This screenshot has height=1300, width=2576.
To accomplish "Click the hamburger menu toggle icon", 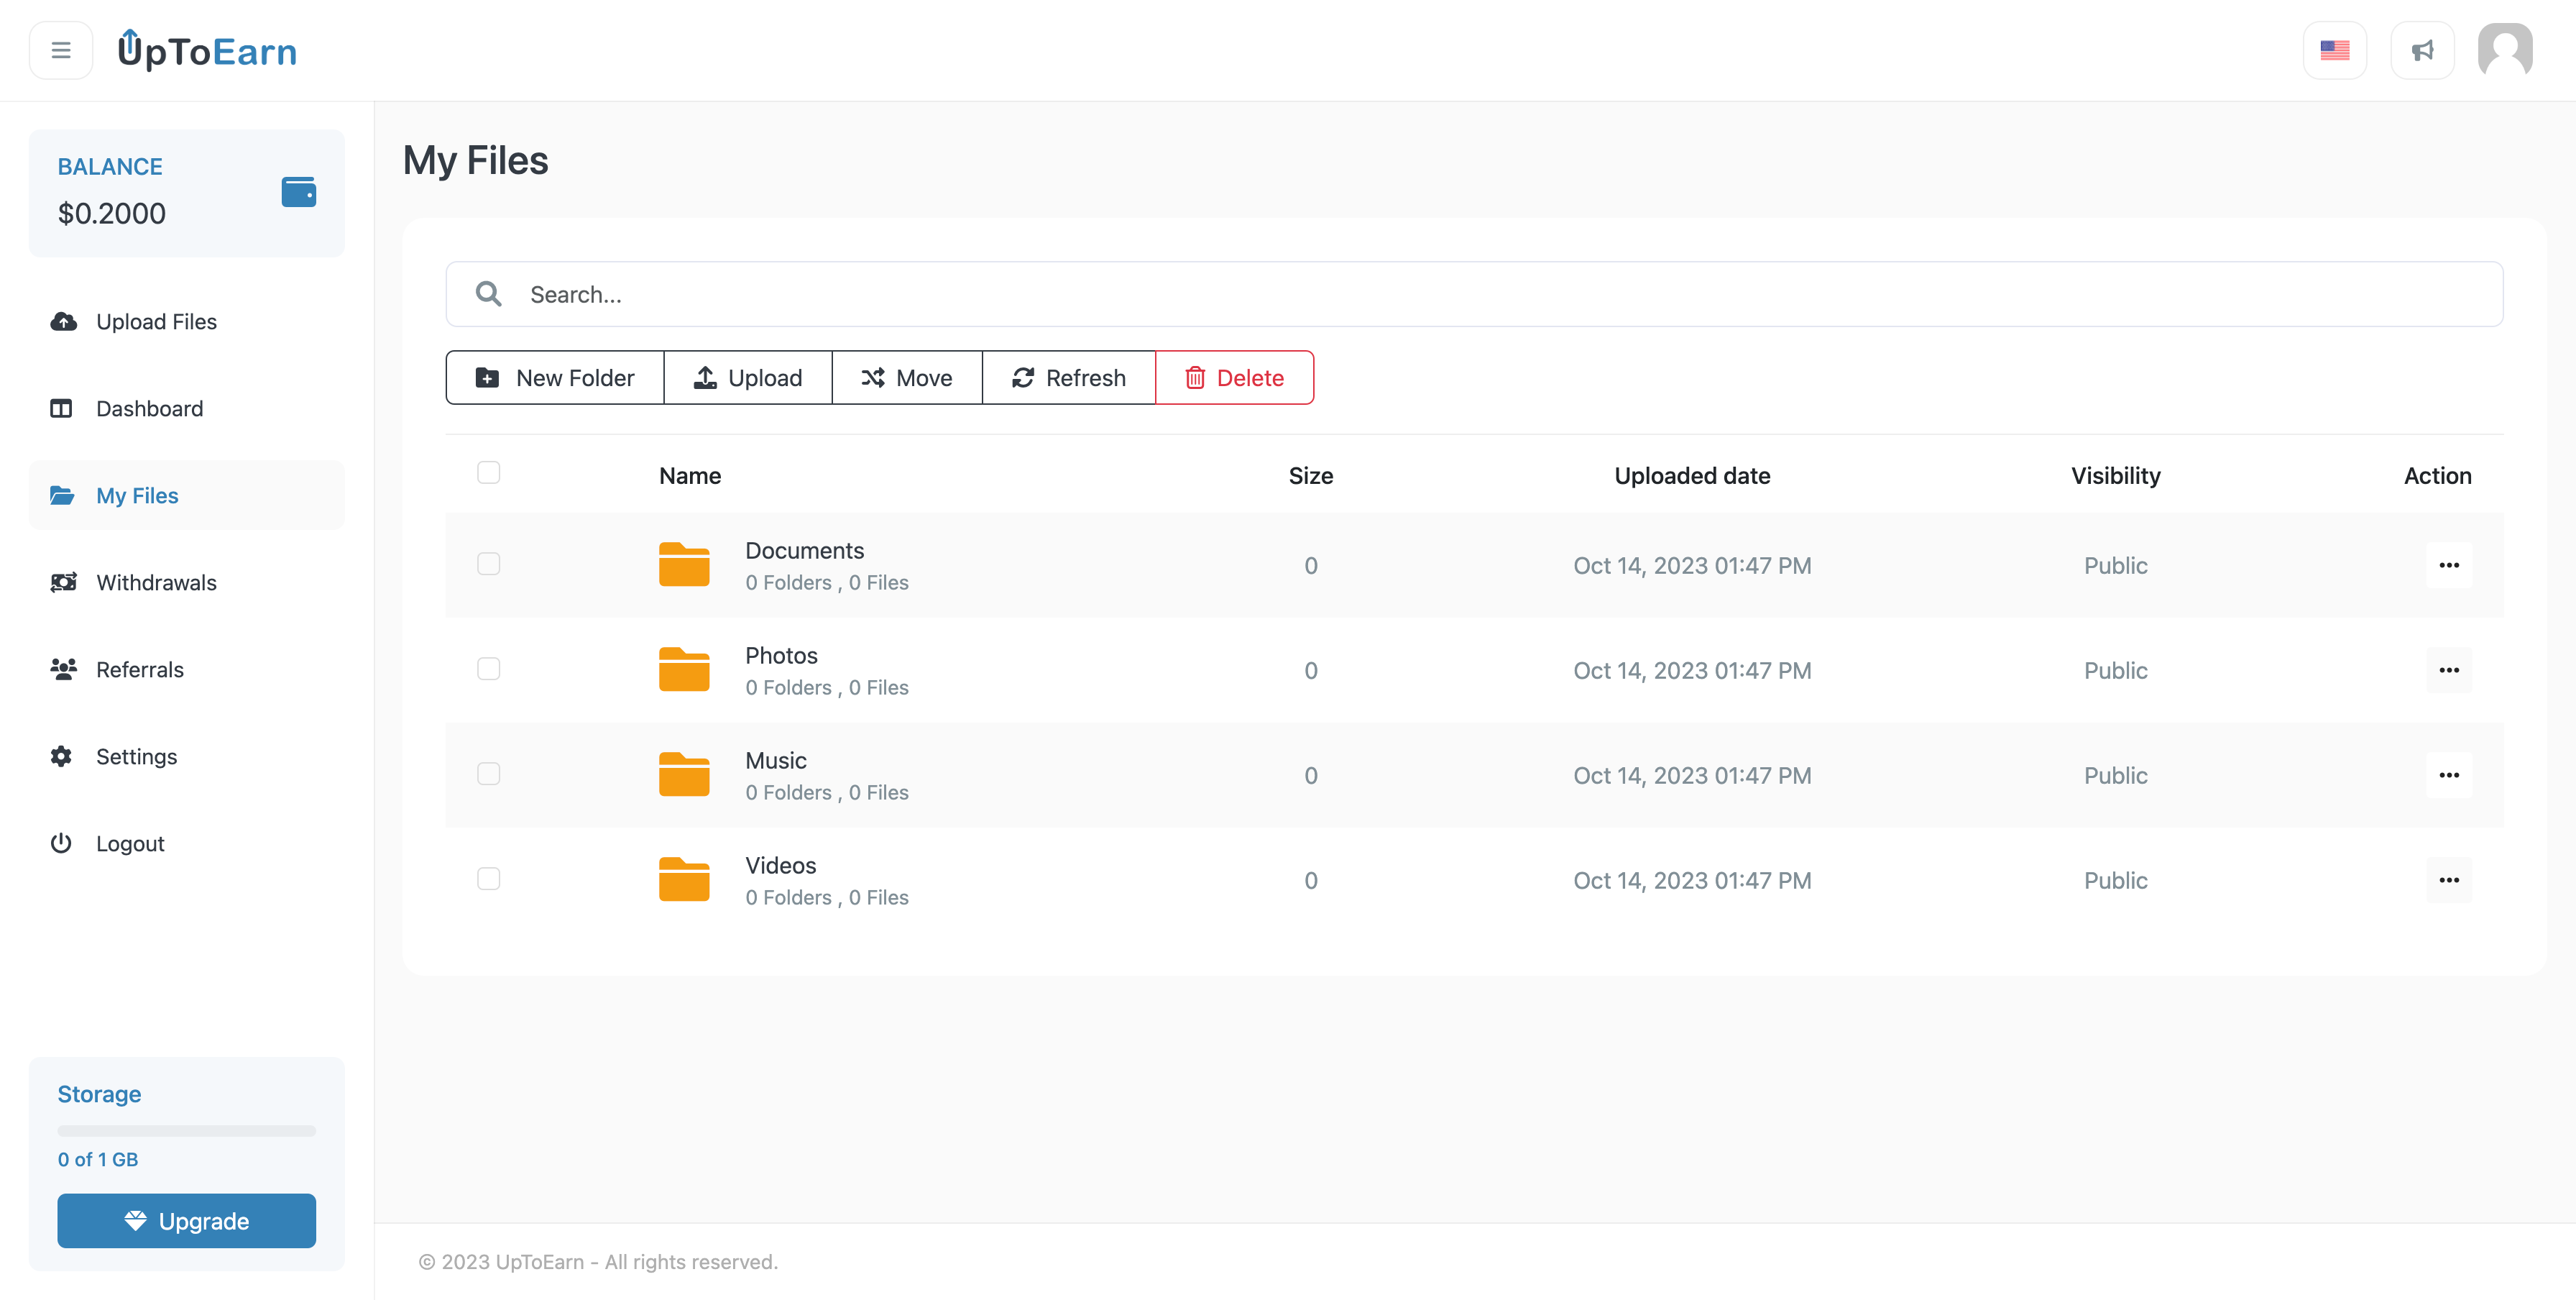I will tap(61, 50).
